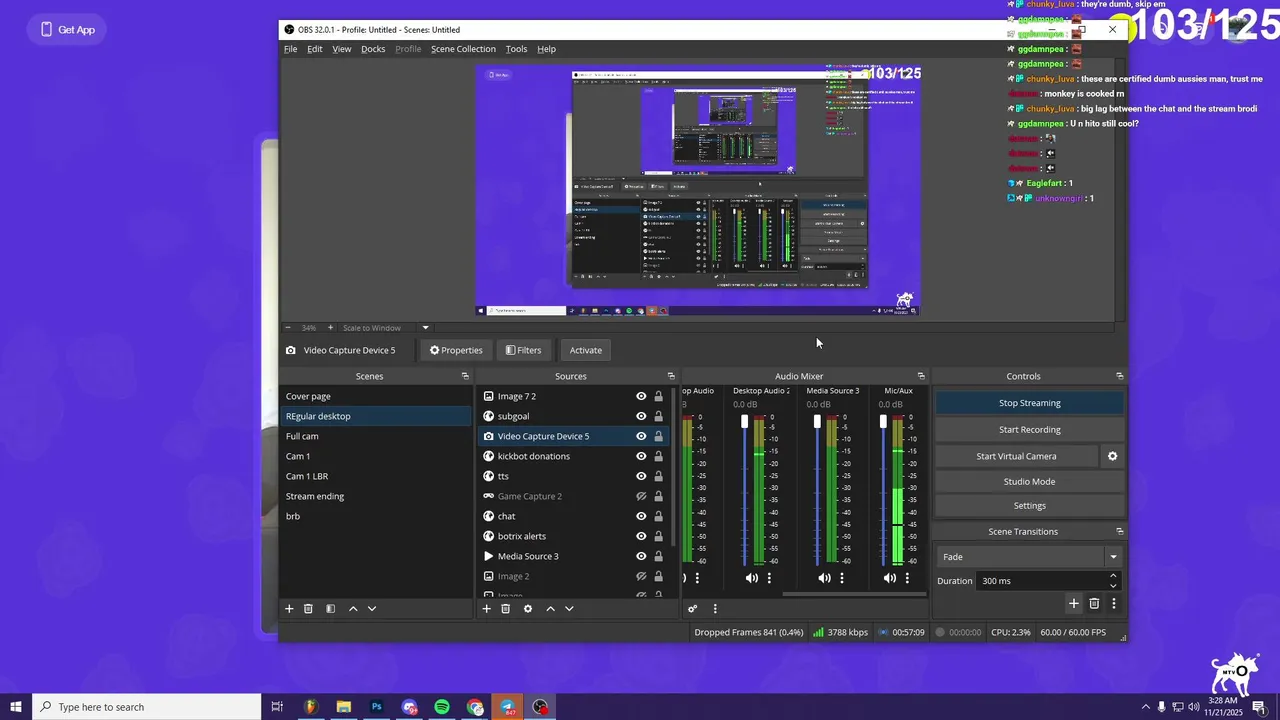The height and width of the screenshot is (720, 1280).
Task: Open the File menu
Action: [290, 49]
